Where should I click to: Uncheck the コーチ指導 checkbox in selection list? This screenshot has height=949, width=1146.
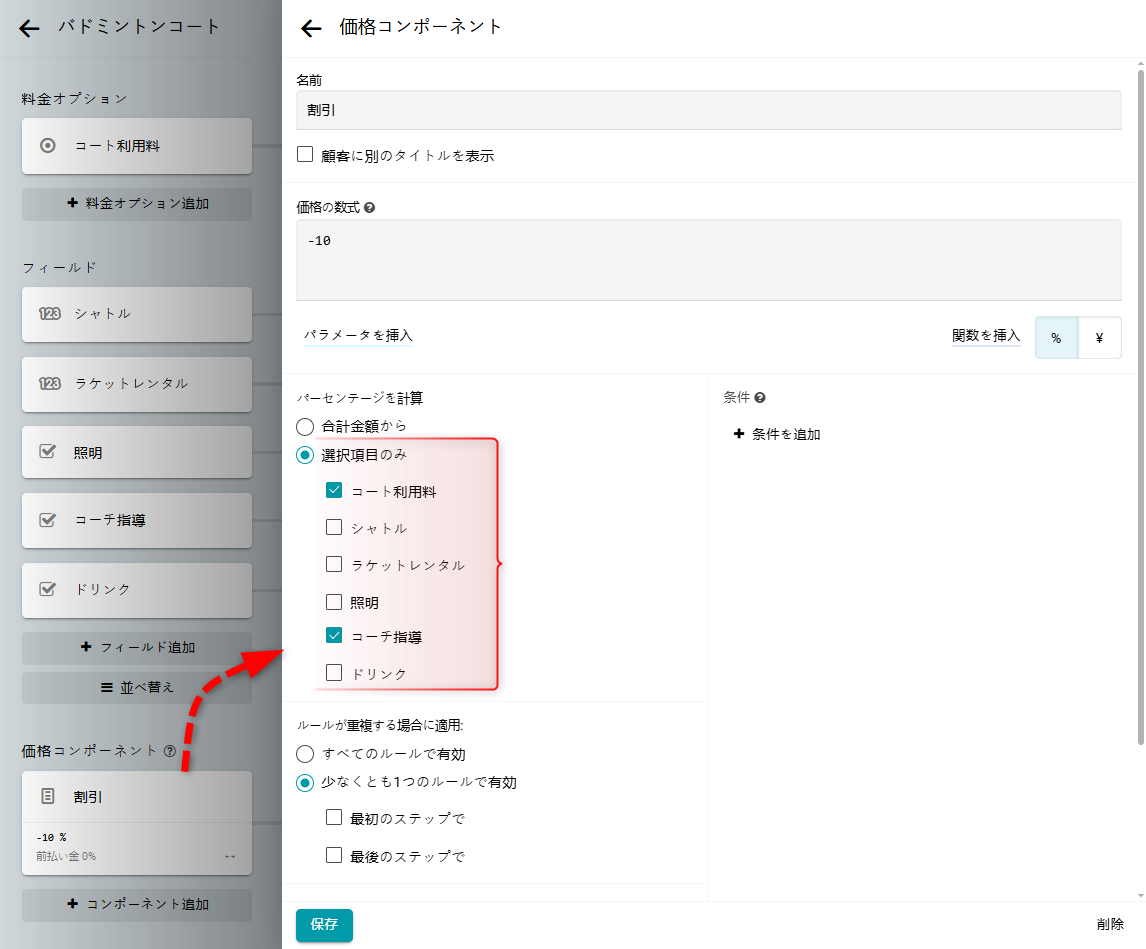(334, 636)
